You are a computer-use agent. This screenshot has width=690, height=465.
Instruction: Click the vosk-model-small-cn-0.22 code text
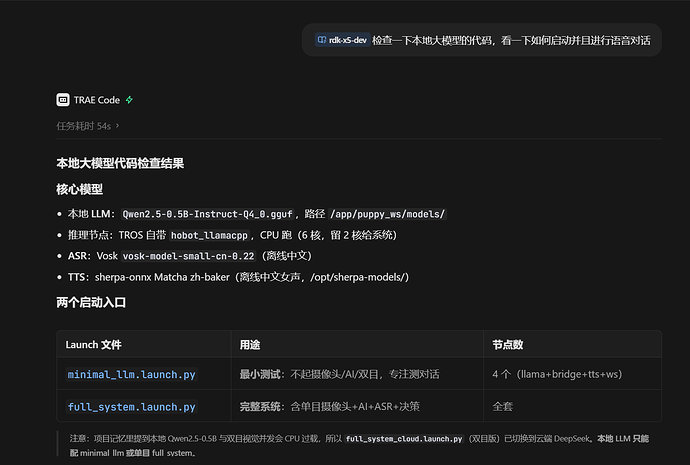click(188, 256)
